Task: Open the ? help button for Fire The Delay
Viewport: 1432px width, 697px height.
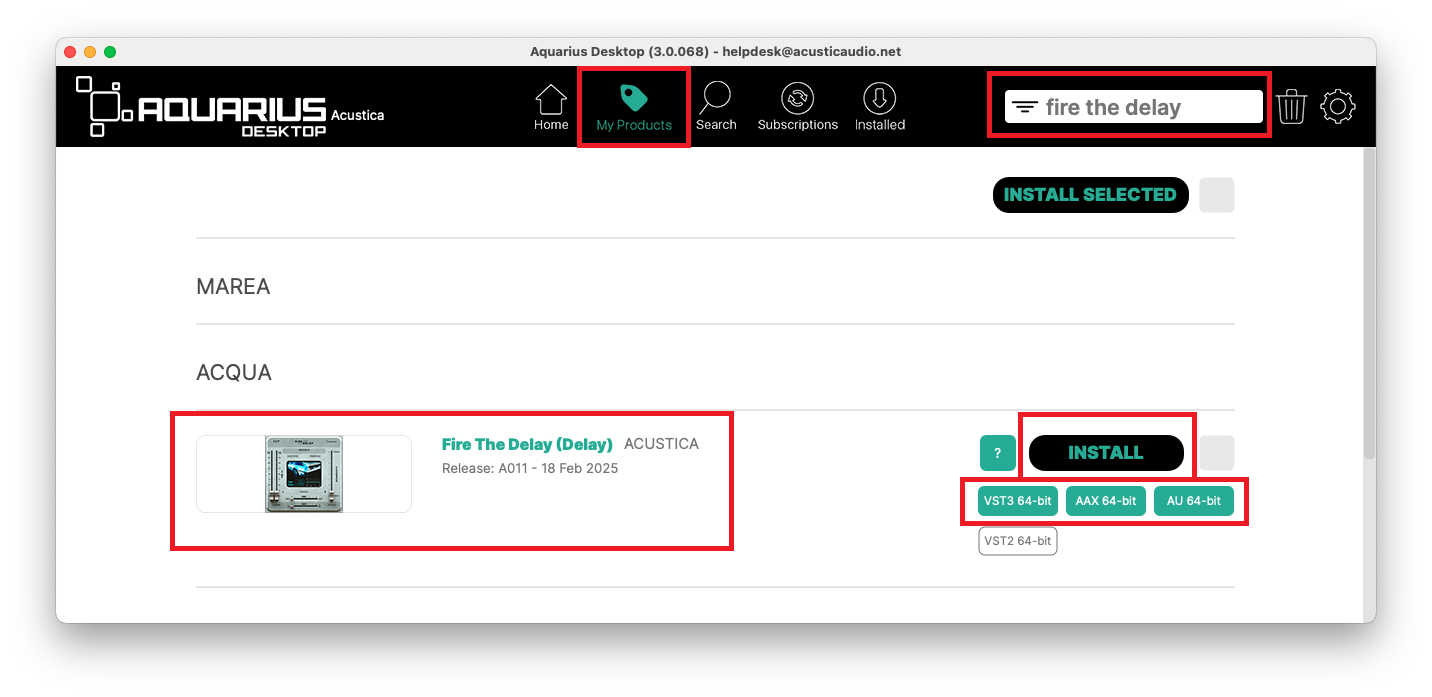Action: pos(997,453)
